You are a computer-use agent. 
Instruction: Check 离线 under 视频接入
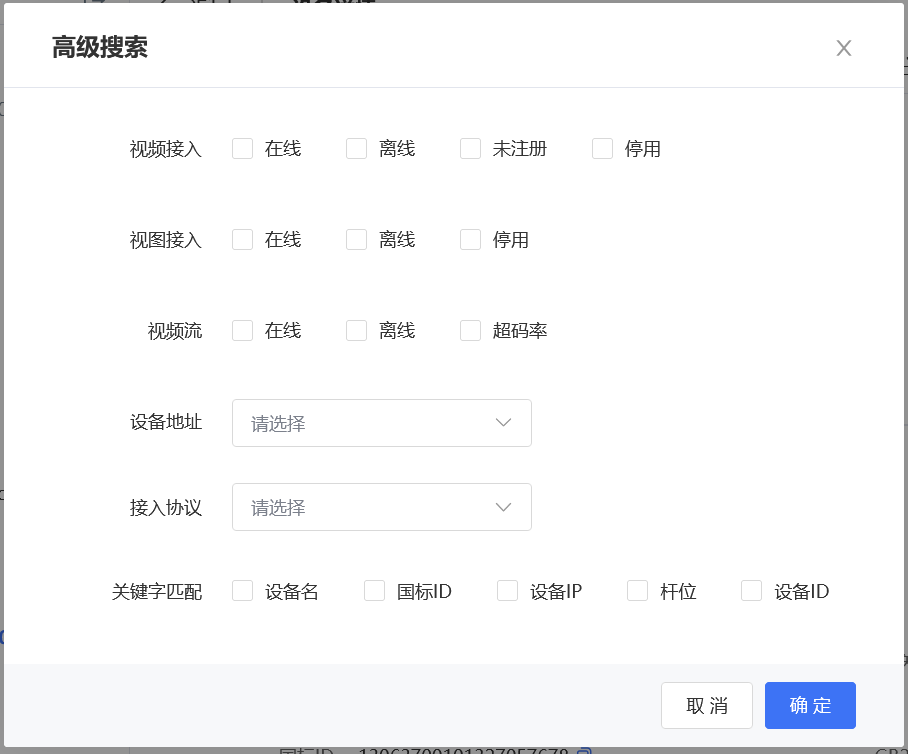(x=357, y=149)
